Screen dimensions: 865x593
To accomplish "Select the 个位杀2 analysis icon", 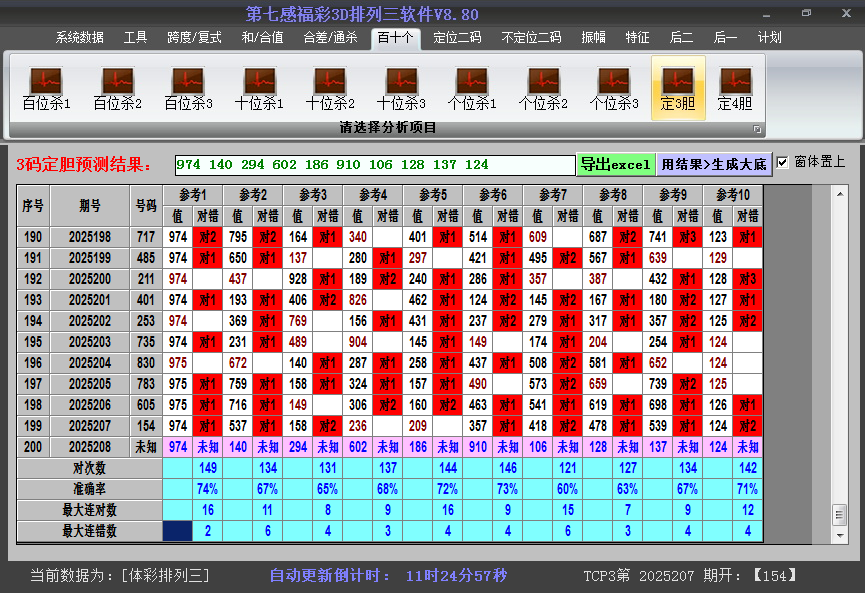I will 543,88.
